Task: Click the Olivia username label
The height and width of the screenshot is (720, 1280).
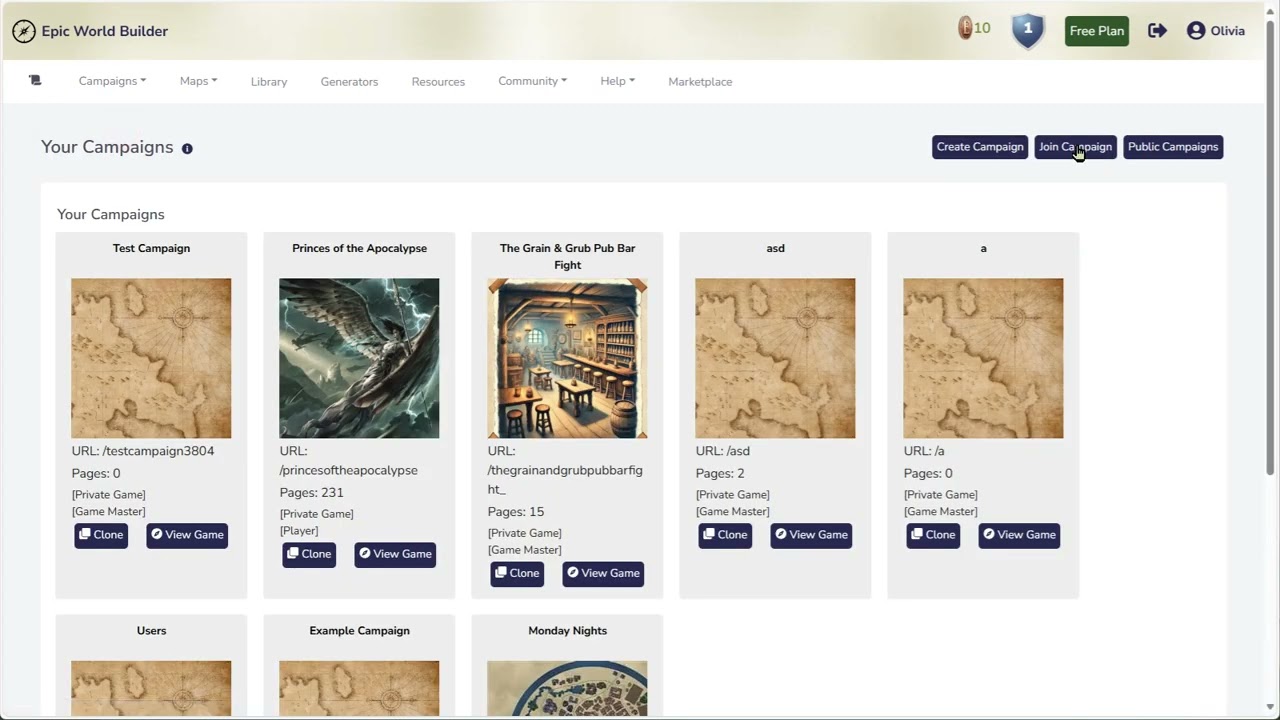Action: point(1228,31)
